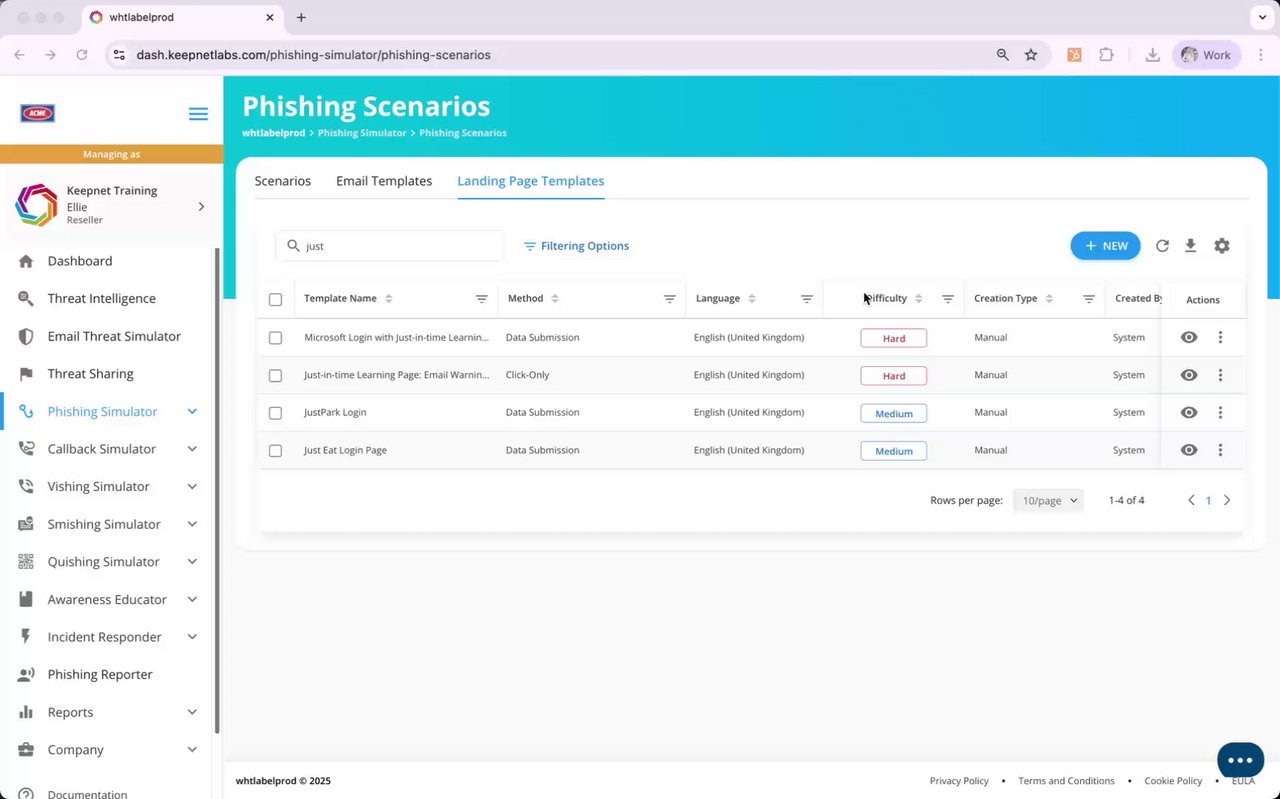Viewport: 1280px width, 799px height.
Task: Open the rows per page dropdown
Action: coord(1048,500)
